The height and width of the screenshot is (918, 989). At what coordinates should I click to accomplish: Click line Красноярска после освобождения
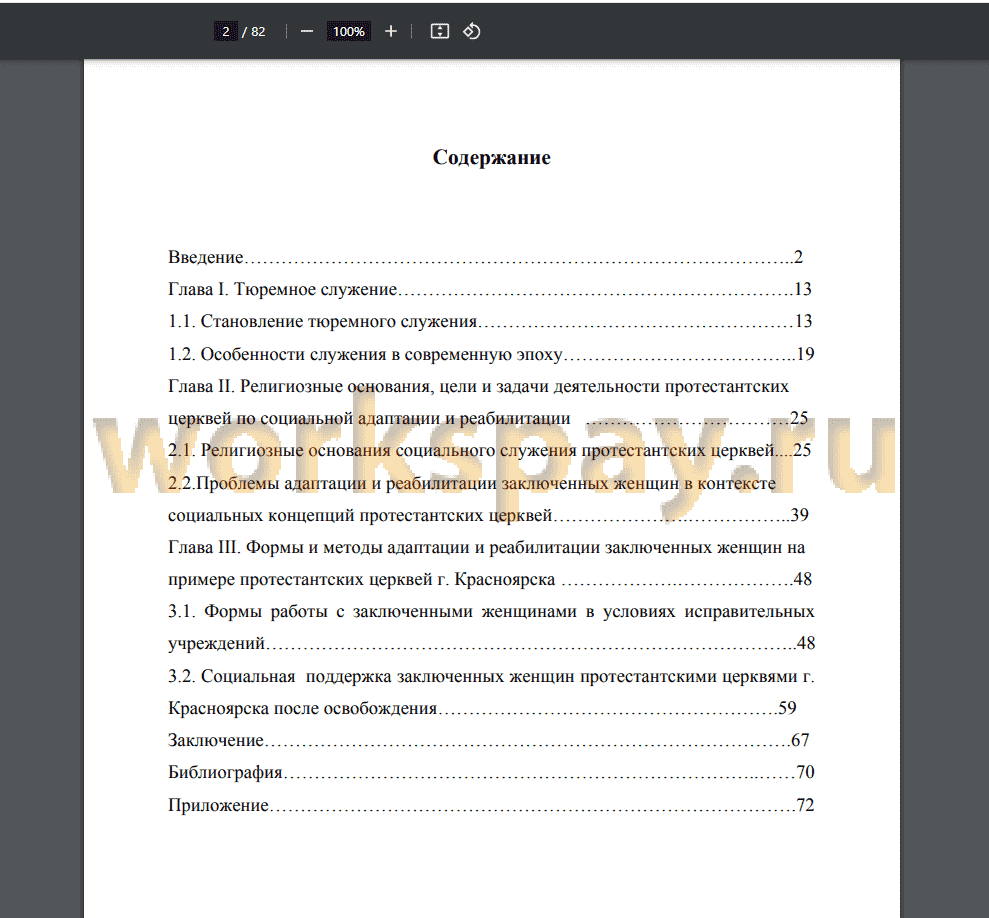pos(482,709)
